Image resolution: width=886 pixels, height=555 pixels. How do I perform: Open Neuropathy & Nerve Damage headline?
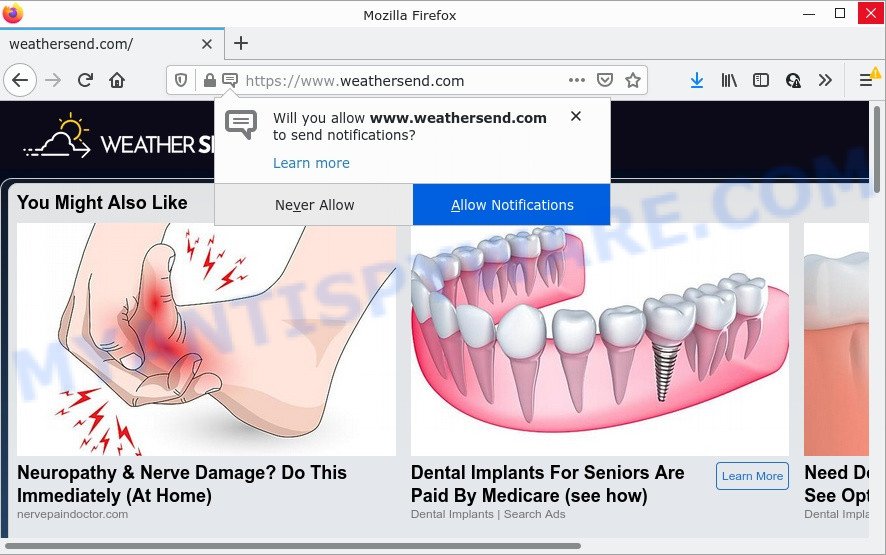tap(182, 484)
